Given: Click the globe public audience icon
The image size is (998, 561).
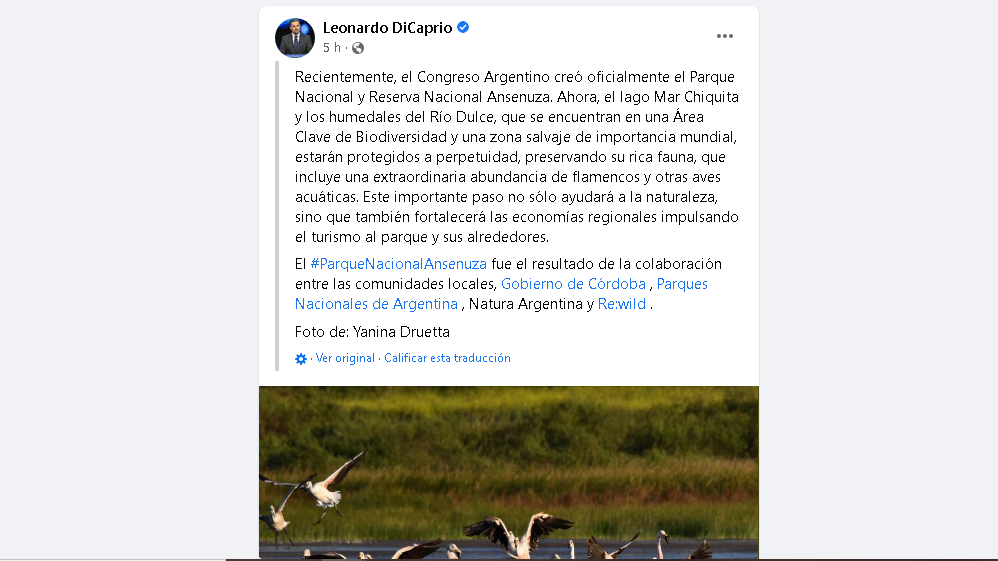Looking at the screenshot, I should point(358,48).
